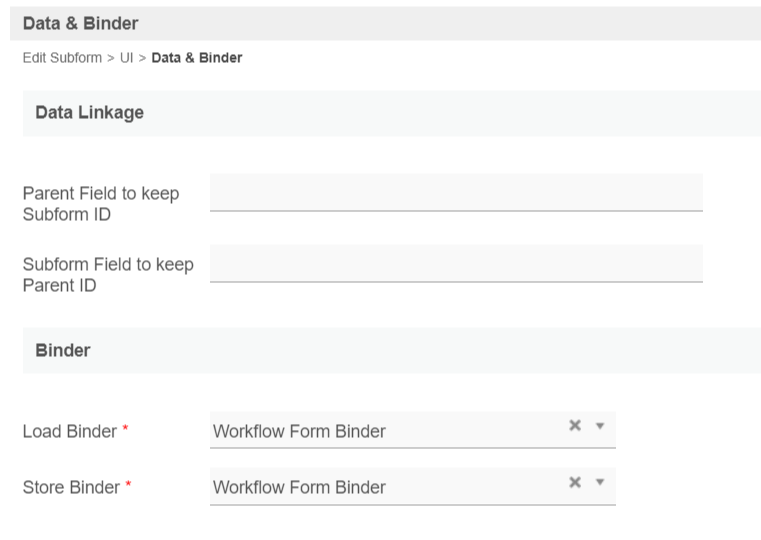Focus the Subform Field to keep Parent ID input
Viewport: 761px width, 540px height.
click(456, 263)
